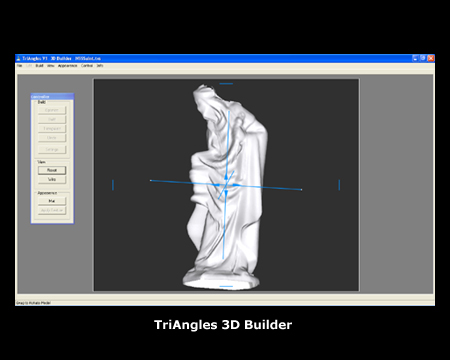Open the Build menu in the menu bar
Viewport: 450px width, 360px height.
tap(39, 66)
